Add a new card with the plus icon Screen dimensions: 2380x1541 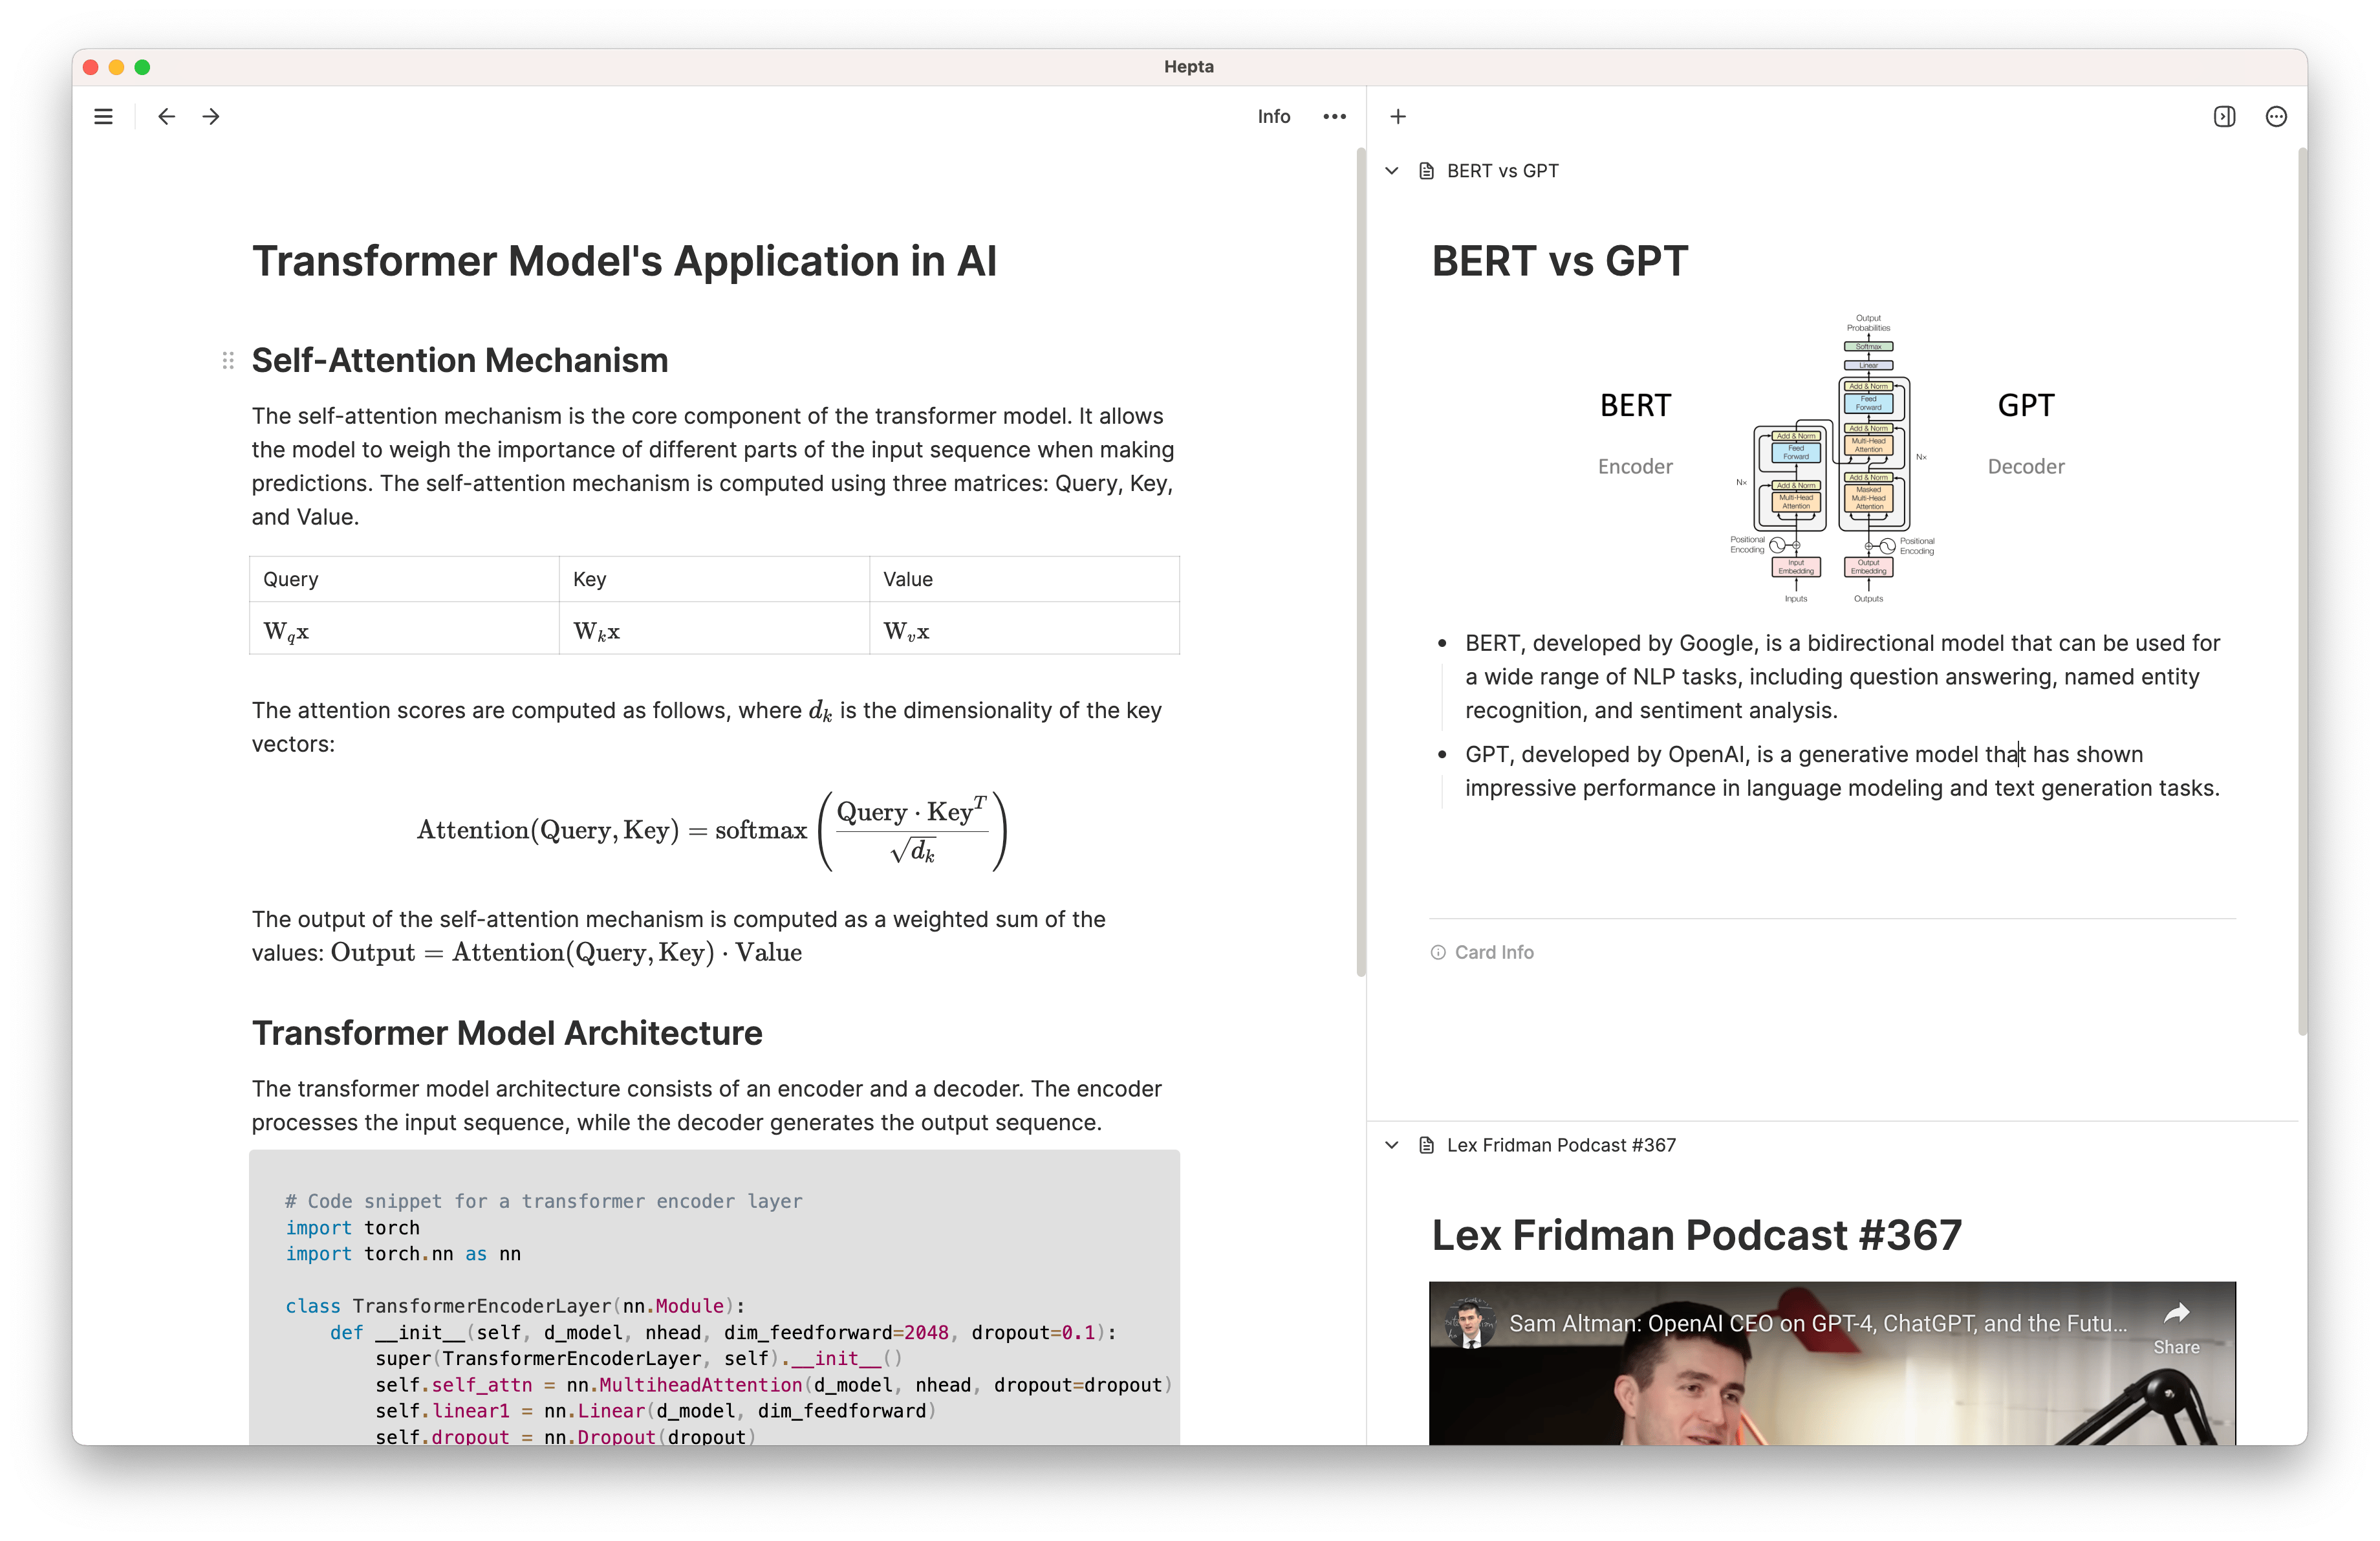click(1398, 117)
